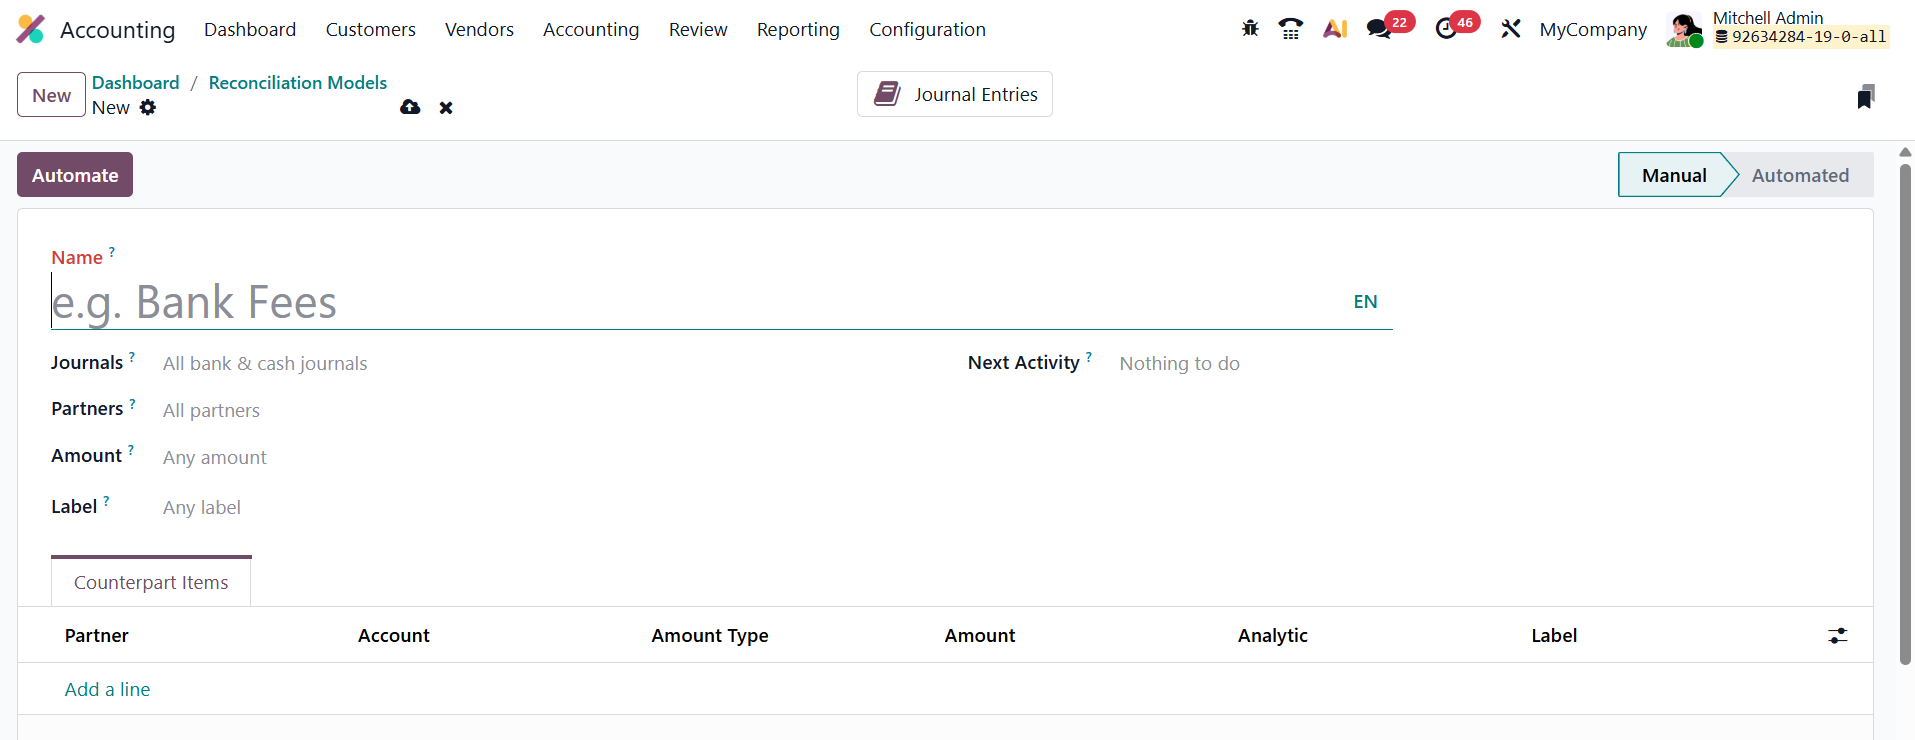Open the Journals selection field
1915x740 pixels.
[x=400, y=364]
